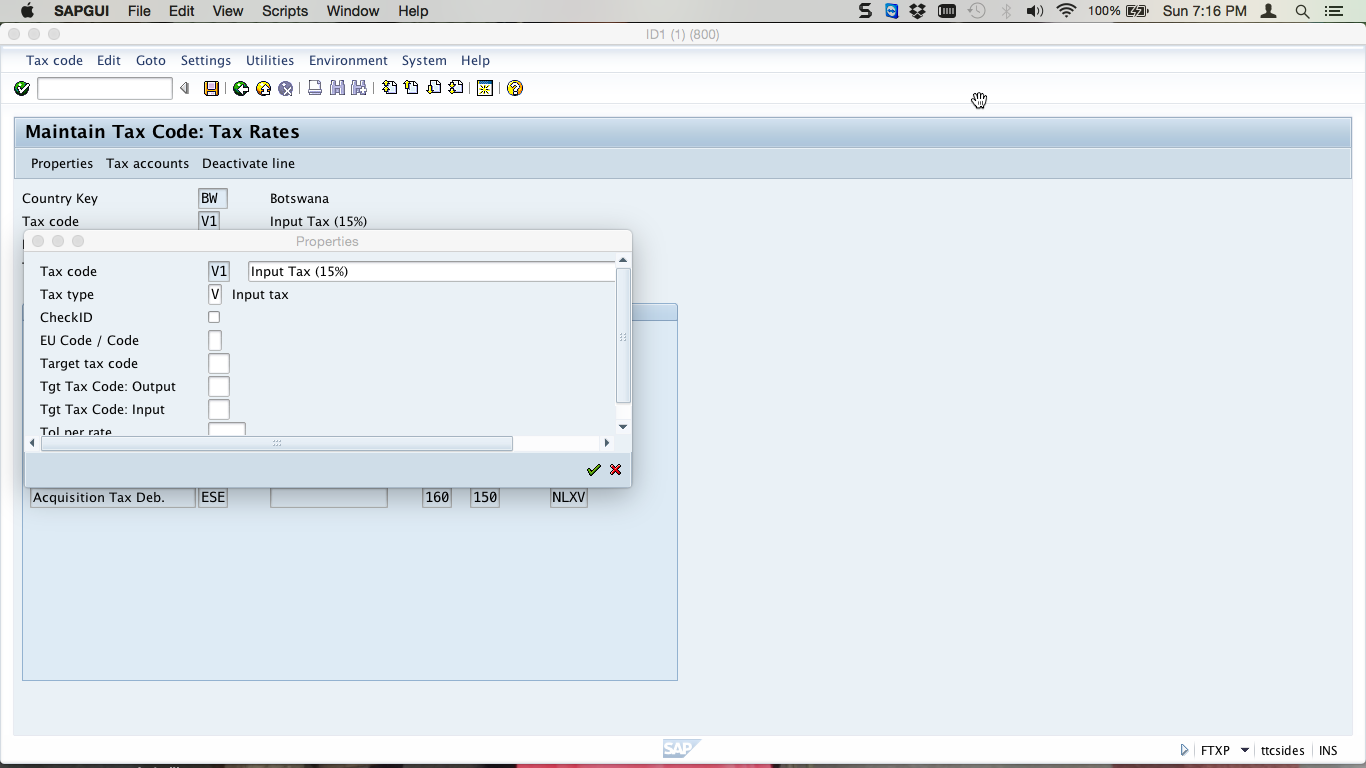Click the Country Key field BW
This screenshot has width=1366, height=768.
[x=213, y=198]
